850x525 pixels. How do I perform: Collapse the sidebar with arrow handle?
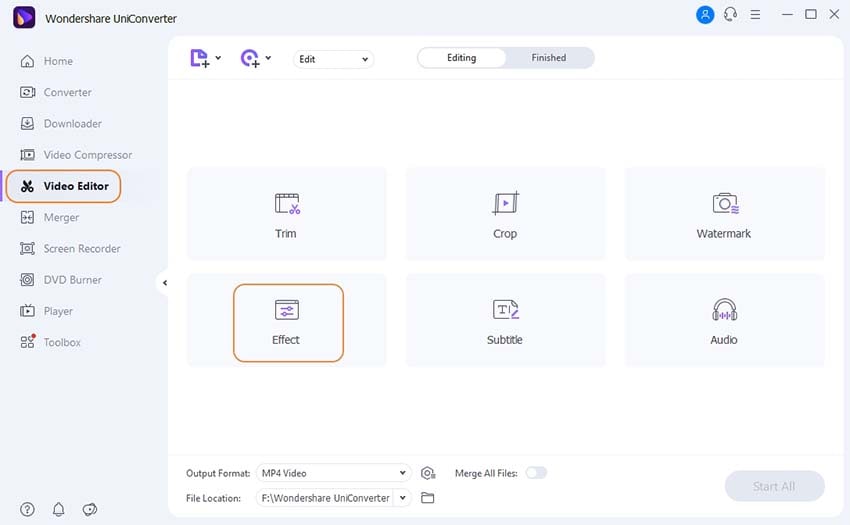click(x=164, y=283)
